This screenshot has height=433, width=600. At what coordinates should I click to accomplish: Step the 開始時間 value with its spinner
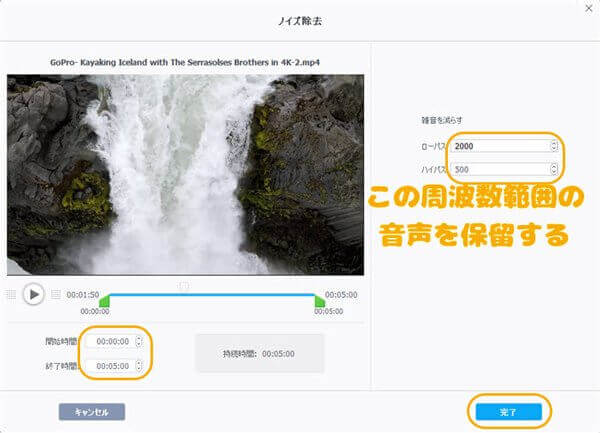139,341
